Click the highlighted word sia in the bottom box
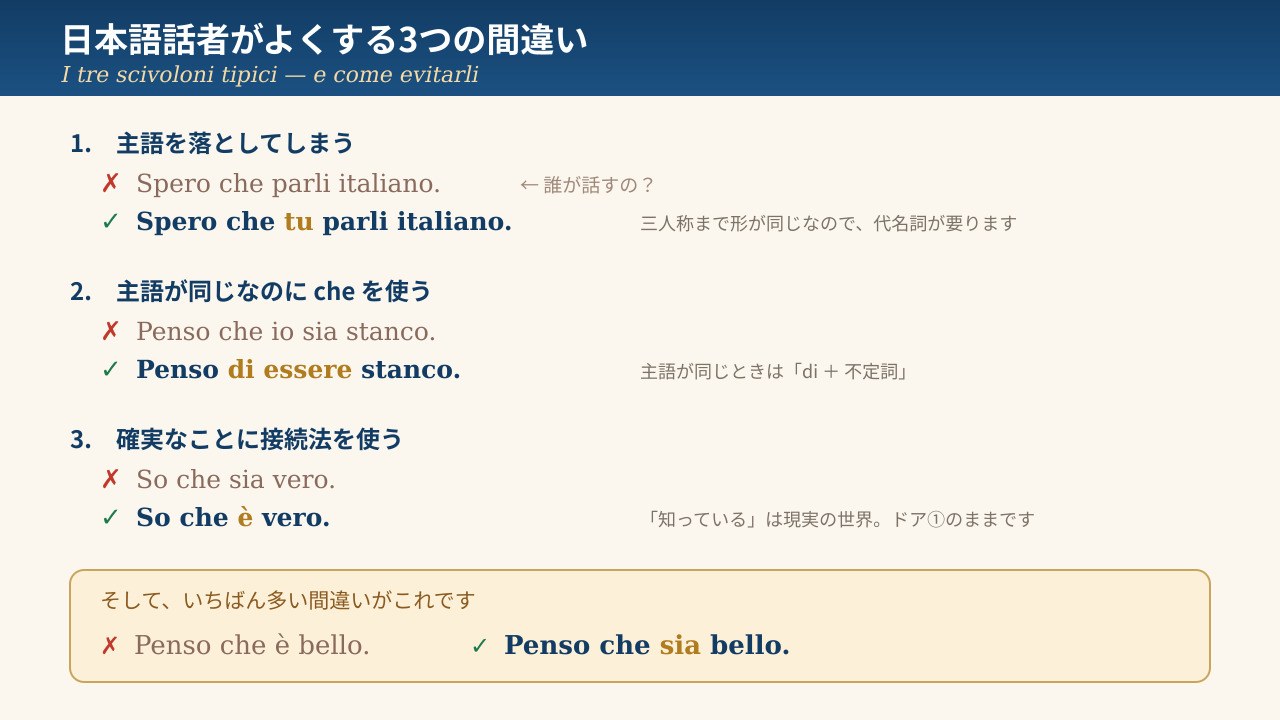This screenshot has height=720, width=1280. (680, 646)
